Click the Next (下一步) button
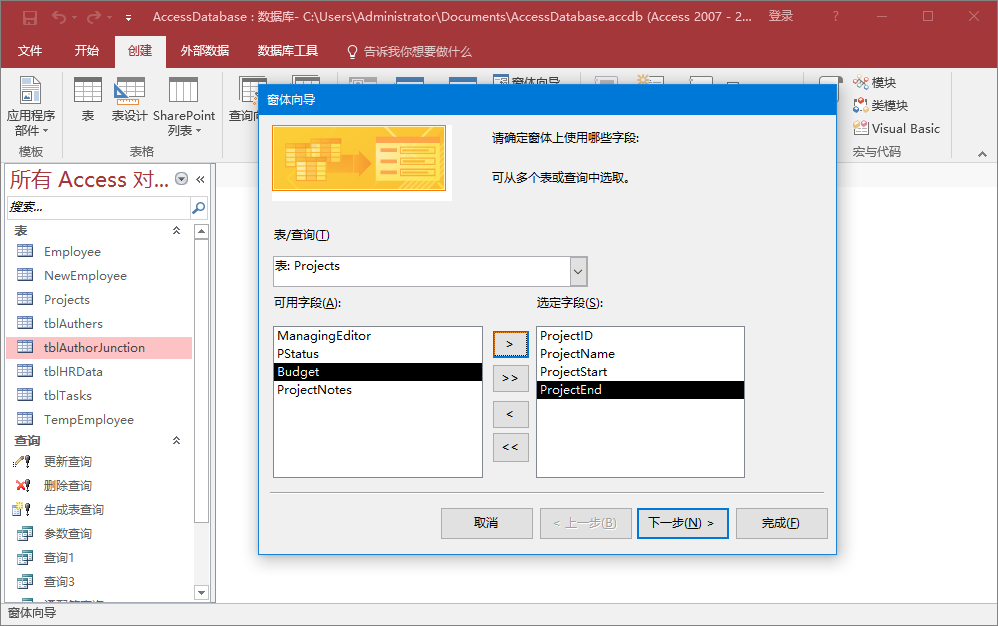Screen dimensions: 998x626 tap(682, 523)
